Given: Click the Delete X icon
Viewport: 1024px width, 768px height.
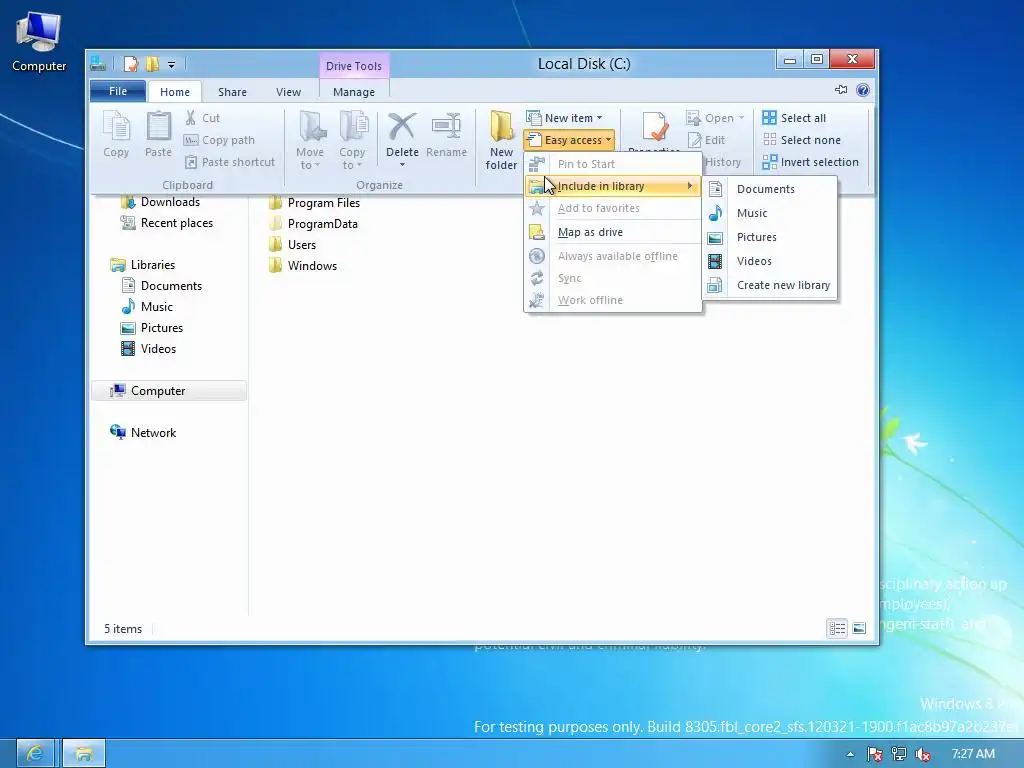Looking at the screenshot, I should coord(402,127).
